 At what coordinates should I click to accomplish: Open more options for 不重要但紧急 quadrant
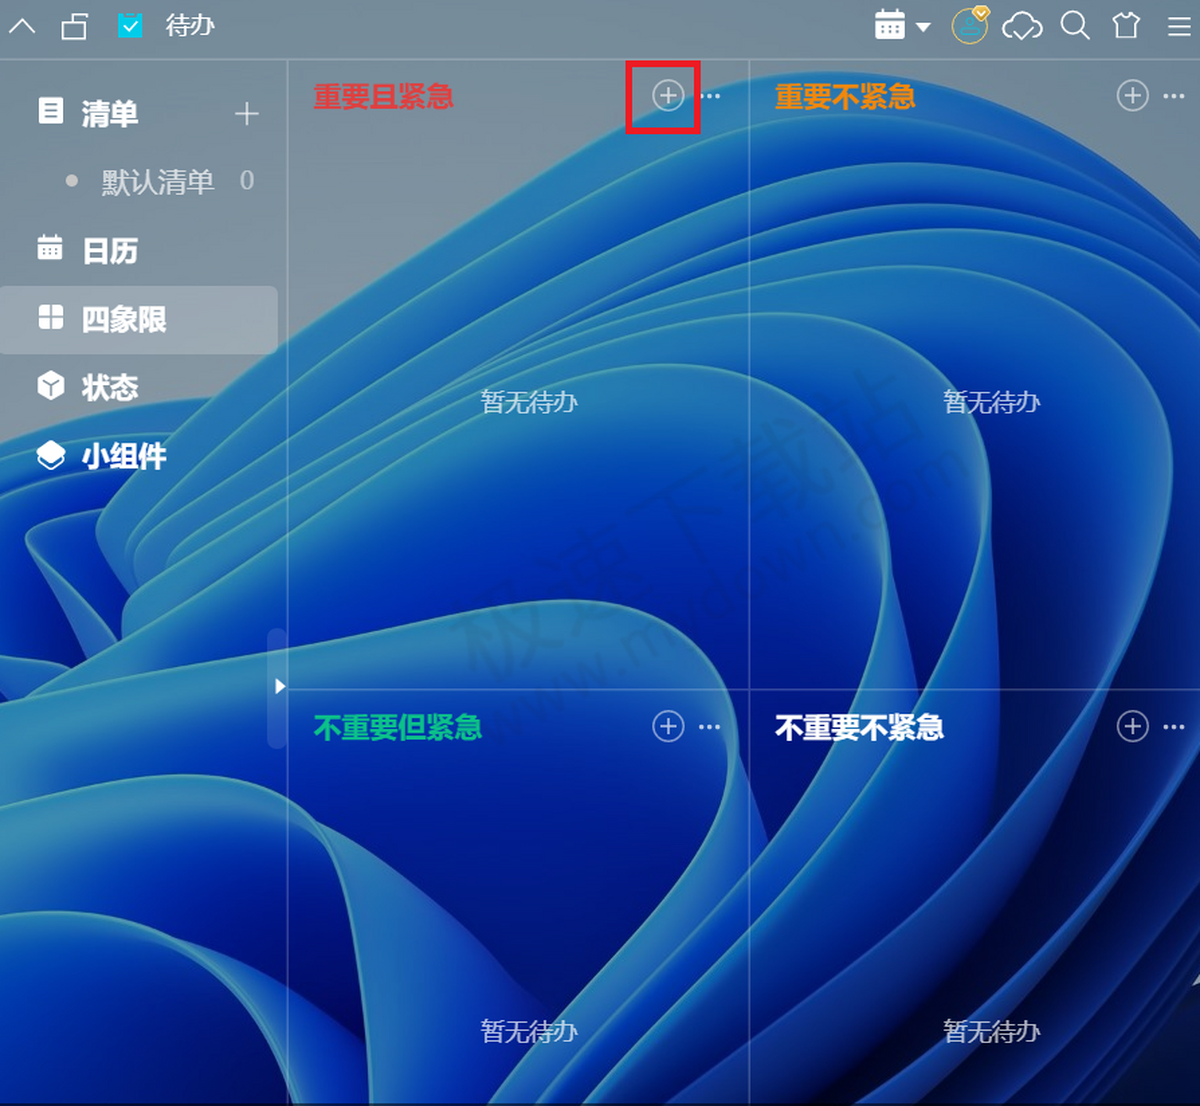[x=710, y=727]
